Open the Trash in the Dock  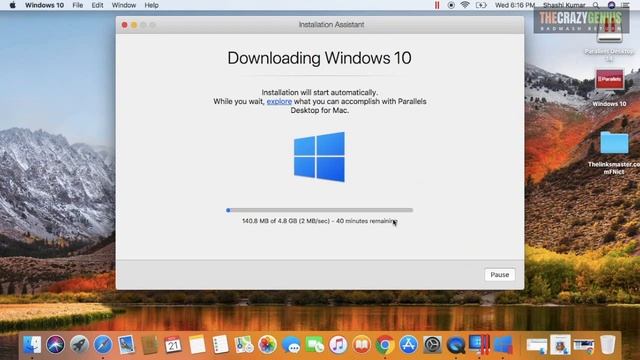(608, 345)
